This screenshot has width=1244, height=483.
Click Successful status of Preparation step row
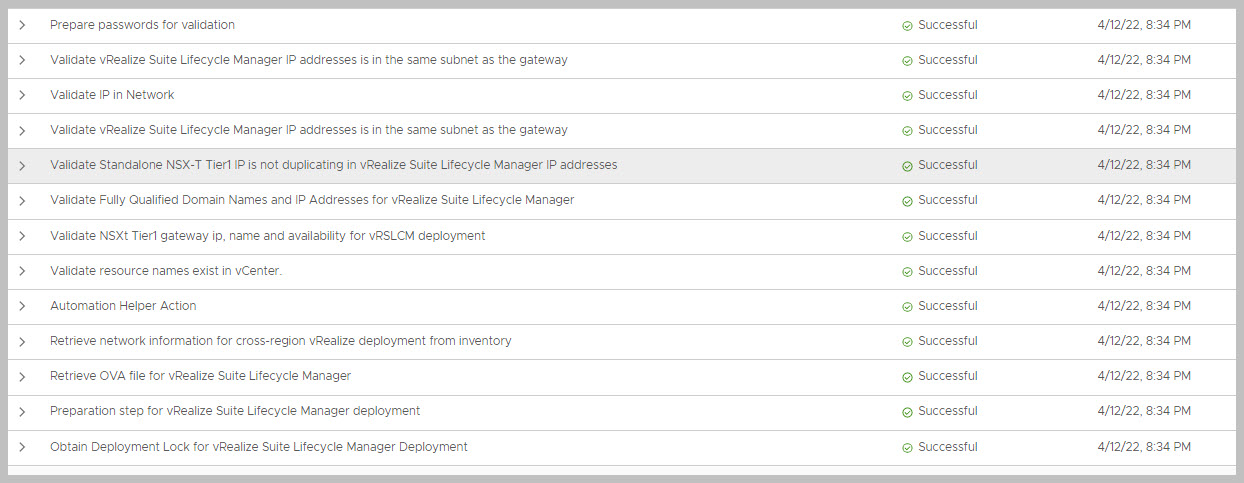[x=947, y=411]
